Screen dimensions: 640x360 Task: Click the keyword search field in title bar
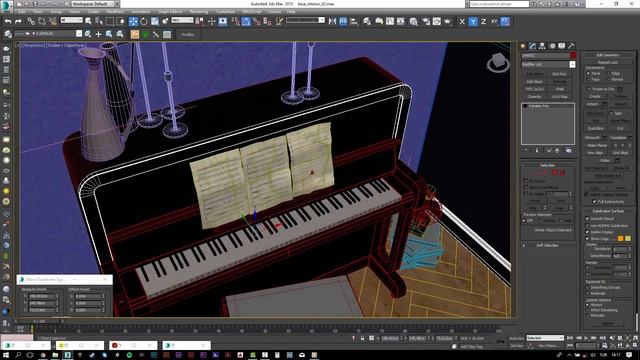click(x=499, y=4)
